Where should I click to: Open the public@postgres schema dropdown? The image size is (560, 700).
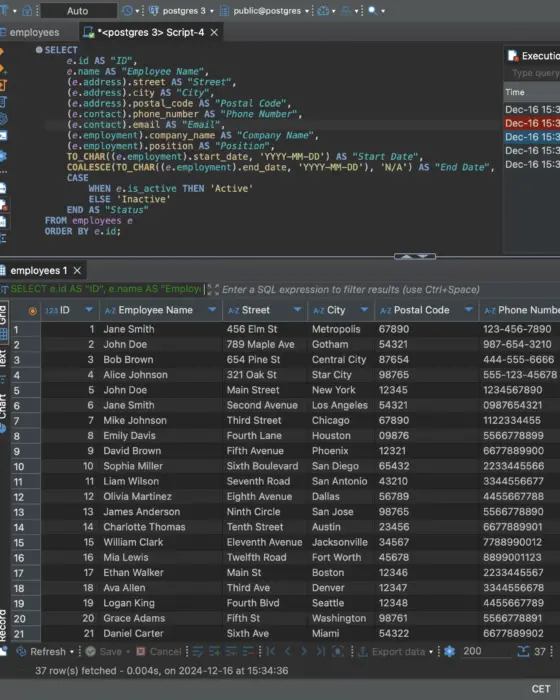[307, 11]
